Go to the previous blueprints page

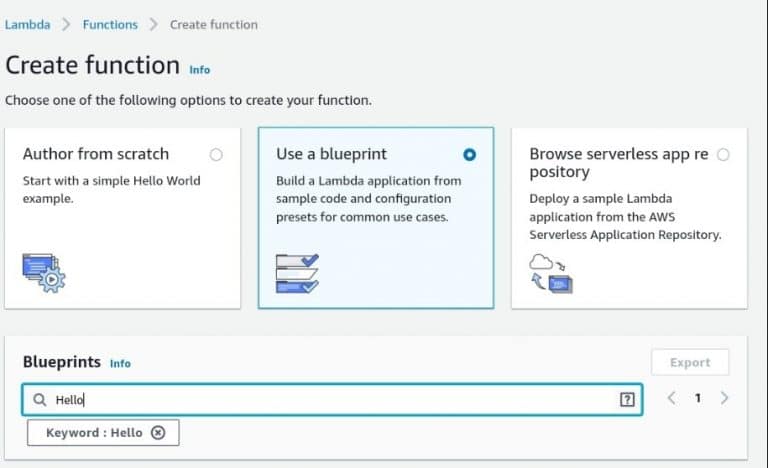coord(672,398)
